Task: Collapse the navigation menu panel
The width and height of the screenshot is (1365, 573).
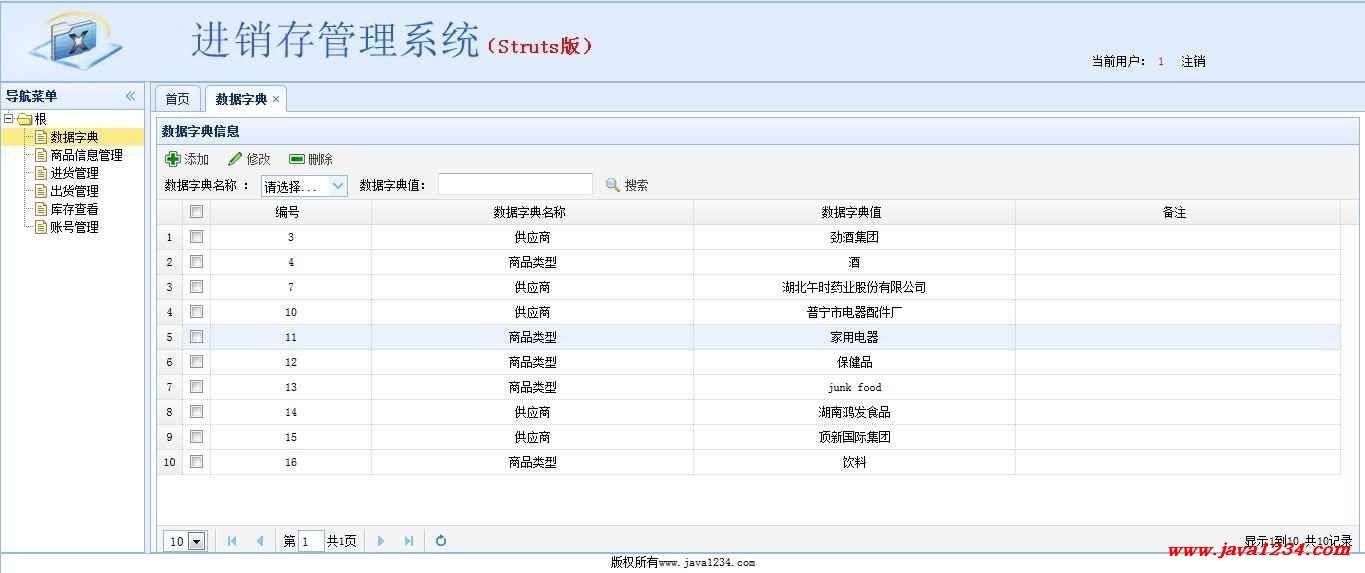Action: tap(130, 96)
